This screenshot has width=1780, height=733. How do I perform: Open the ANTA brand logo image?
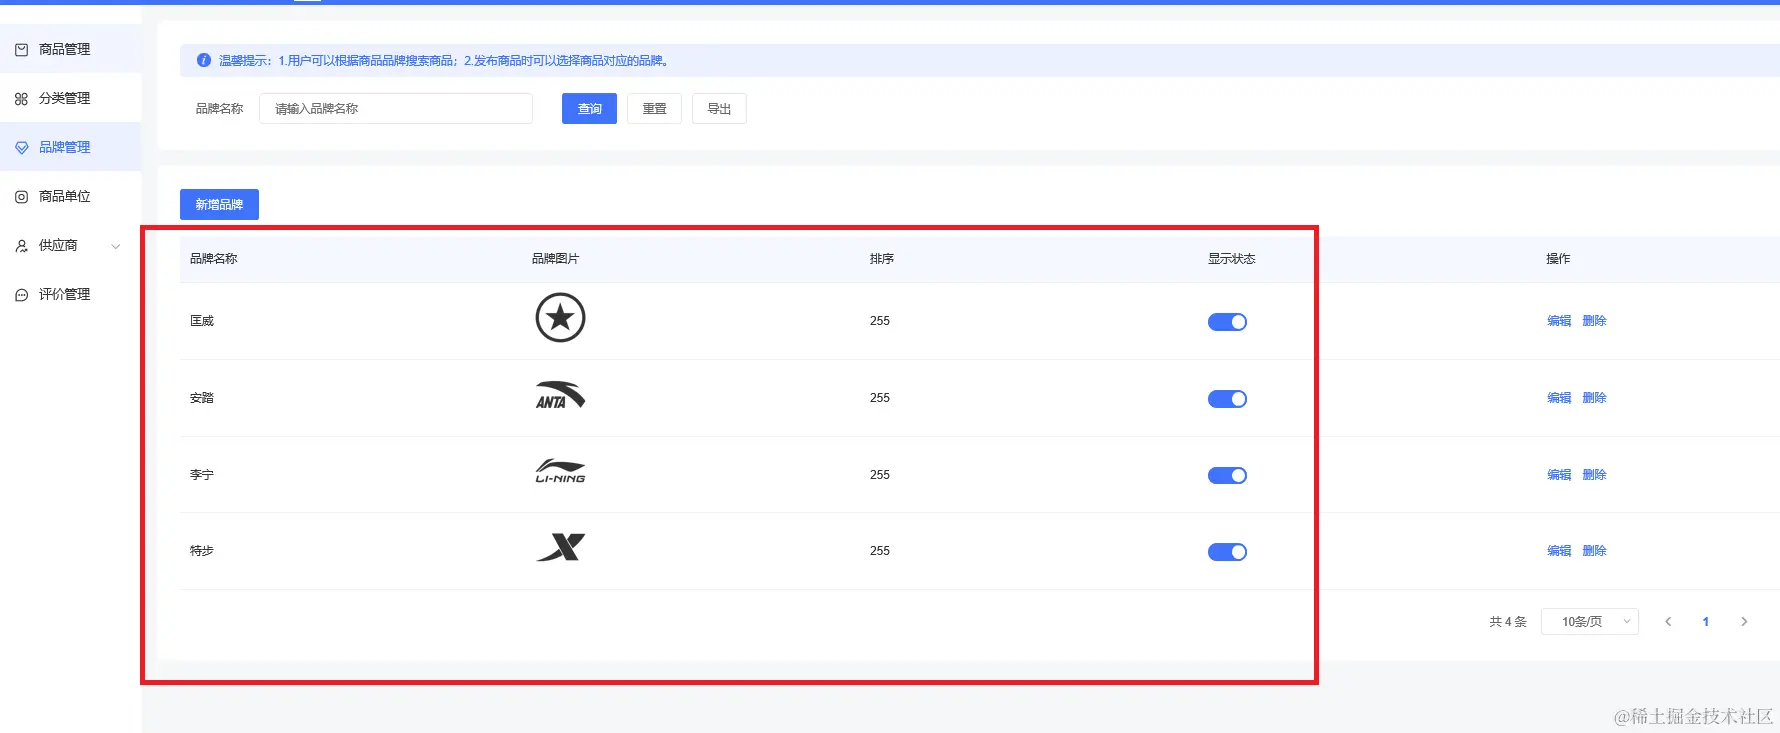coord(560,395)
